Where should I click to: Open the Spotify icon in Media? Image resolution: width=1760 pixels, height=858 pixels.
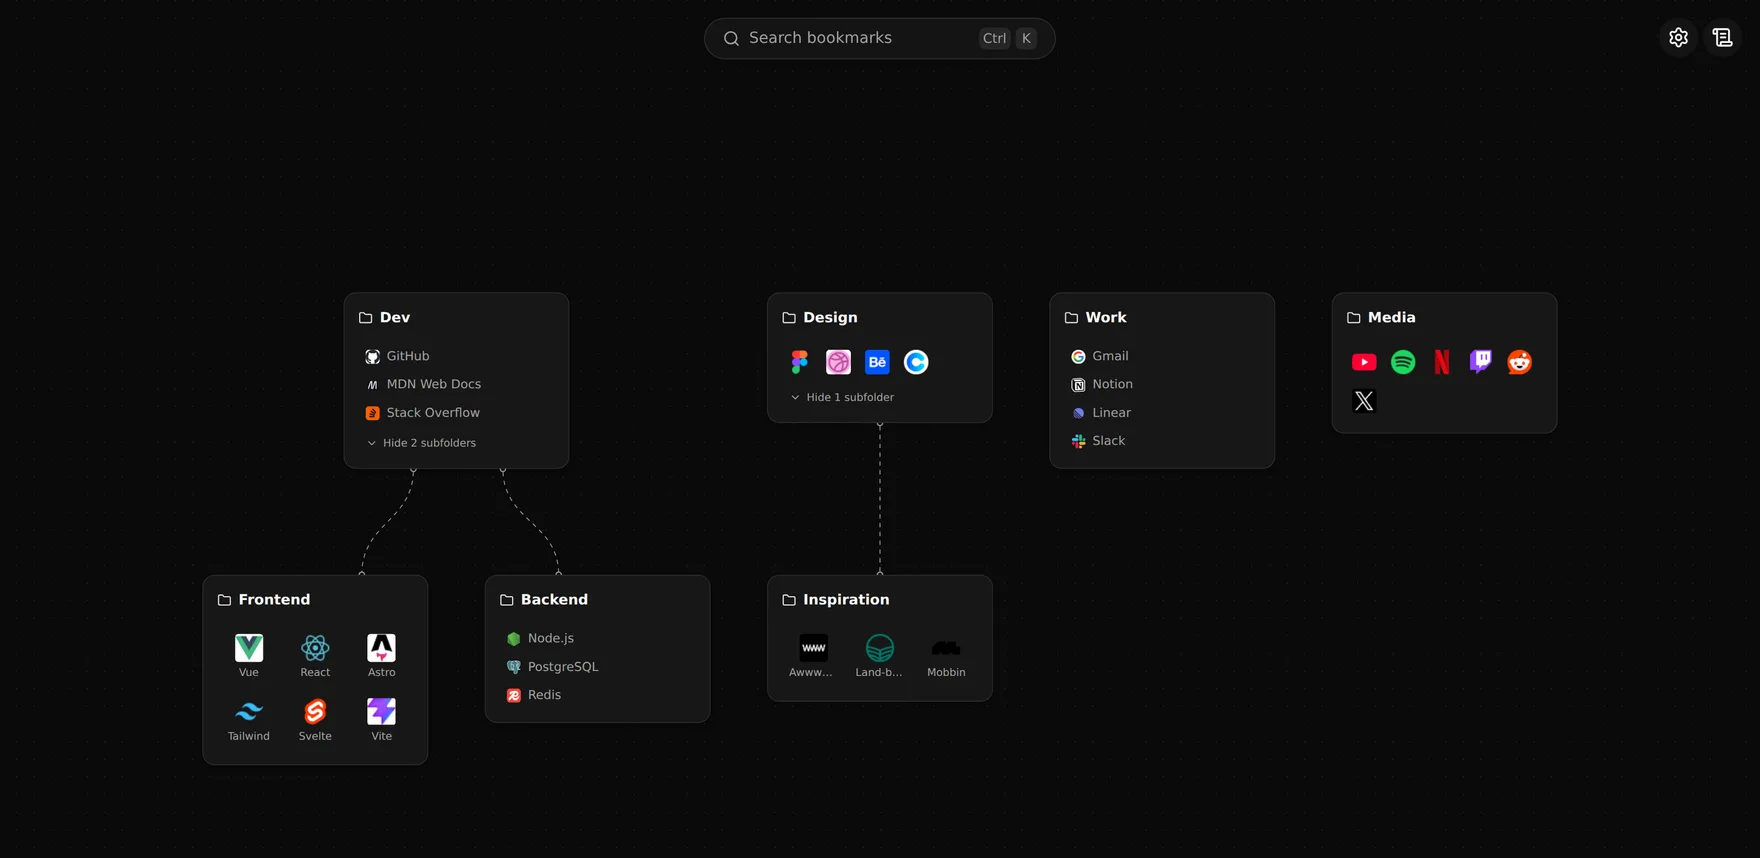pyautogui.click(x=1403, y=362)
